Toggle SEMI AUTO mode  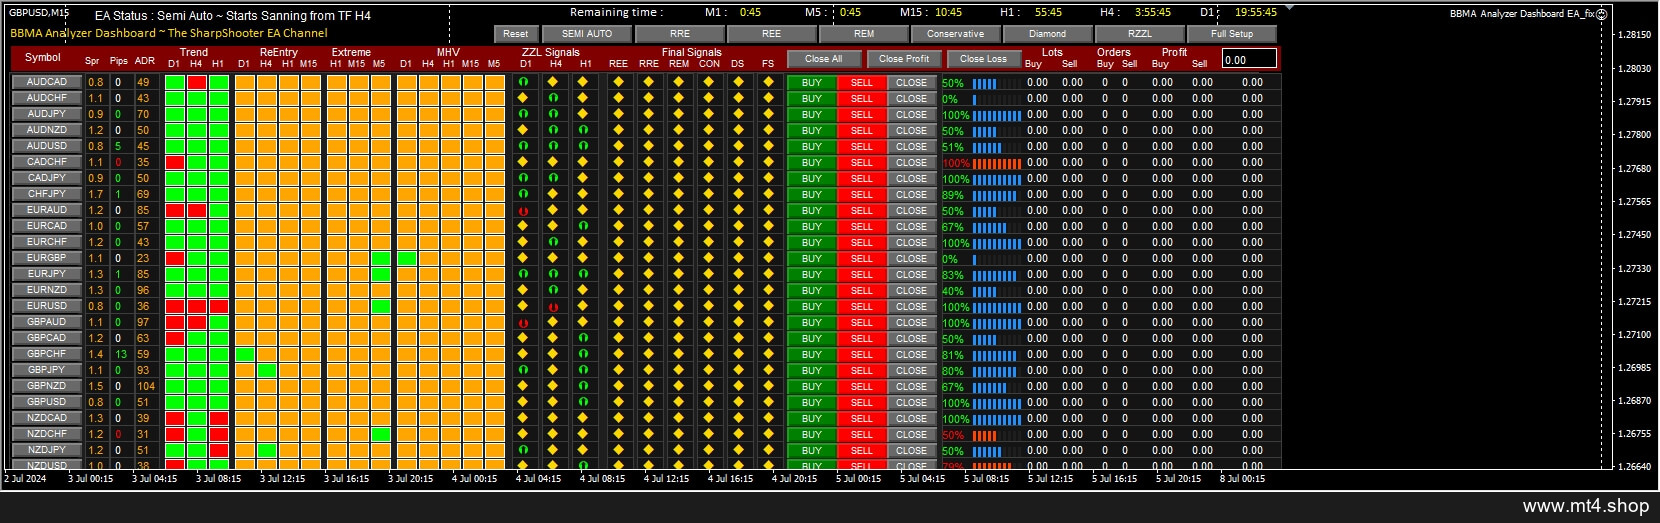[x=587, y=33]
